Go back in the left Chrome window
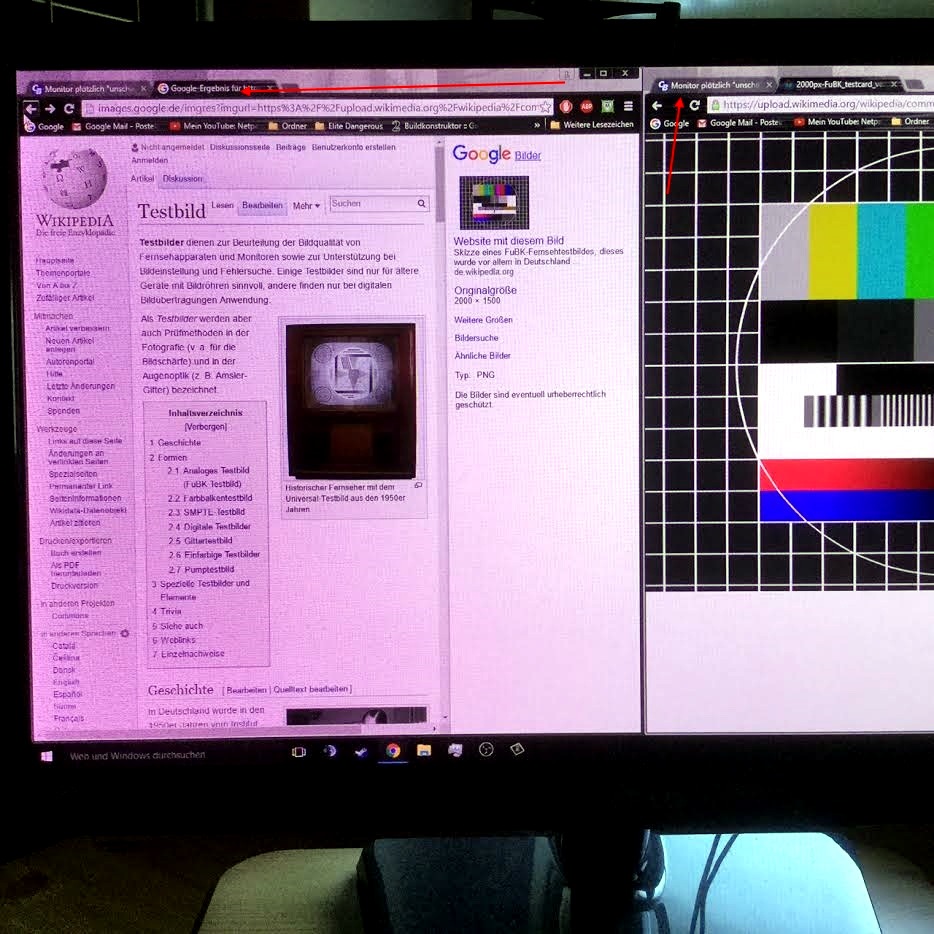This screenshot has width=934, height=934. 31,108
